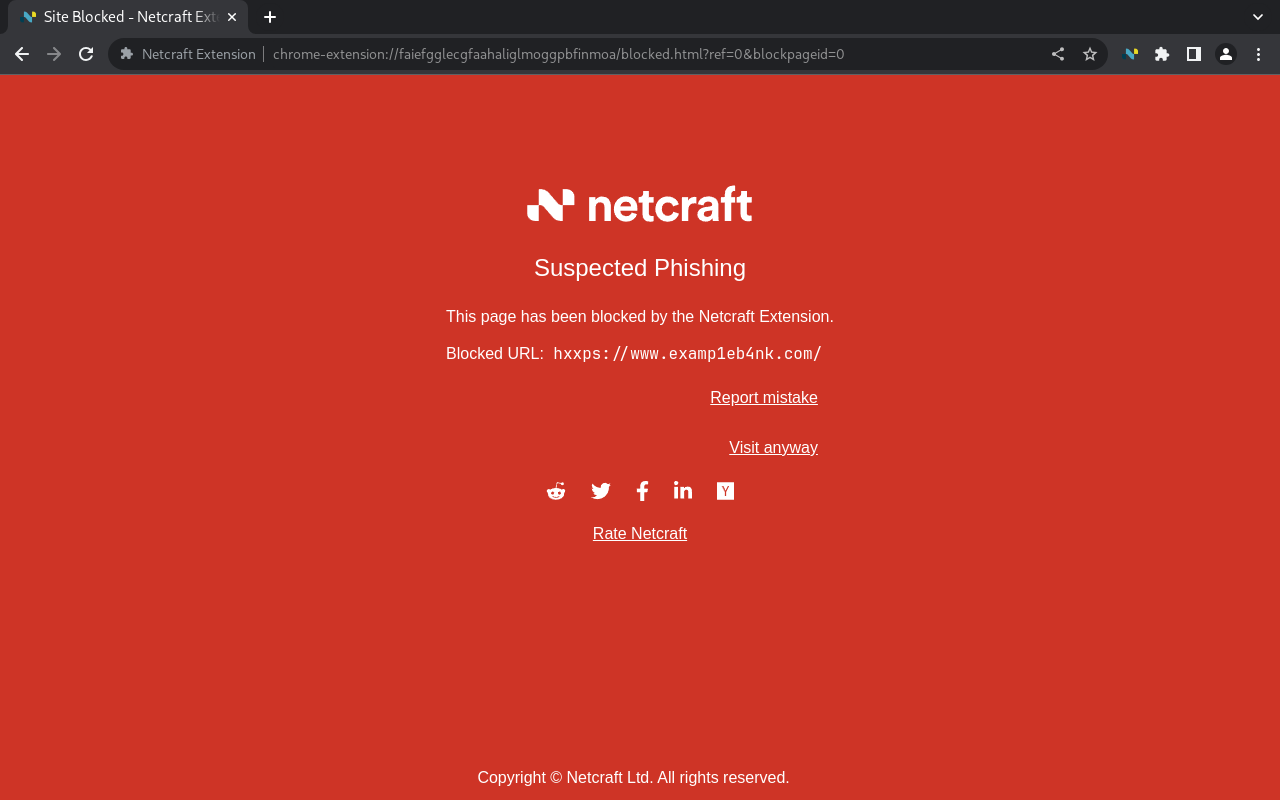Screen dimensions: 1280x800
Task: Expand the tab search chevron
Action: tap(1256, 16)
